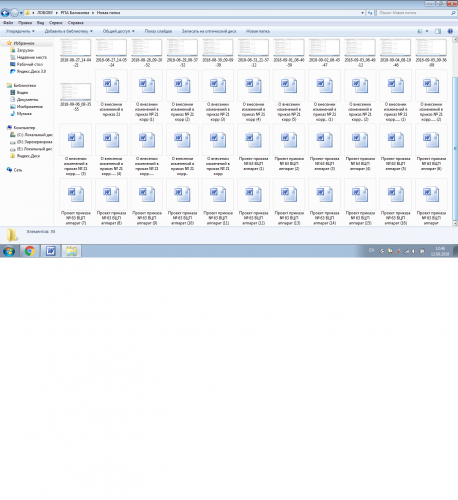Click the Windows Start button
Viewport: 458px width, 500px height.
pos(9,251)
